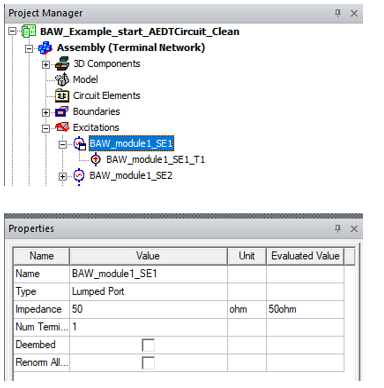The width and height of the screenshot is (384, 388).
Task: Pin the Project Manager panel
Action: point(338,13)
